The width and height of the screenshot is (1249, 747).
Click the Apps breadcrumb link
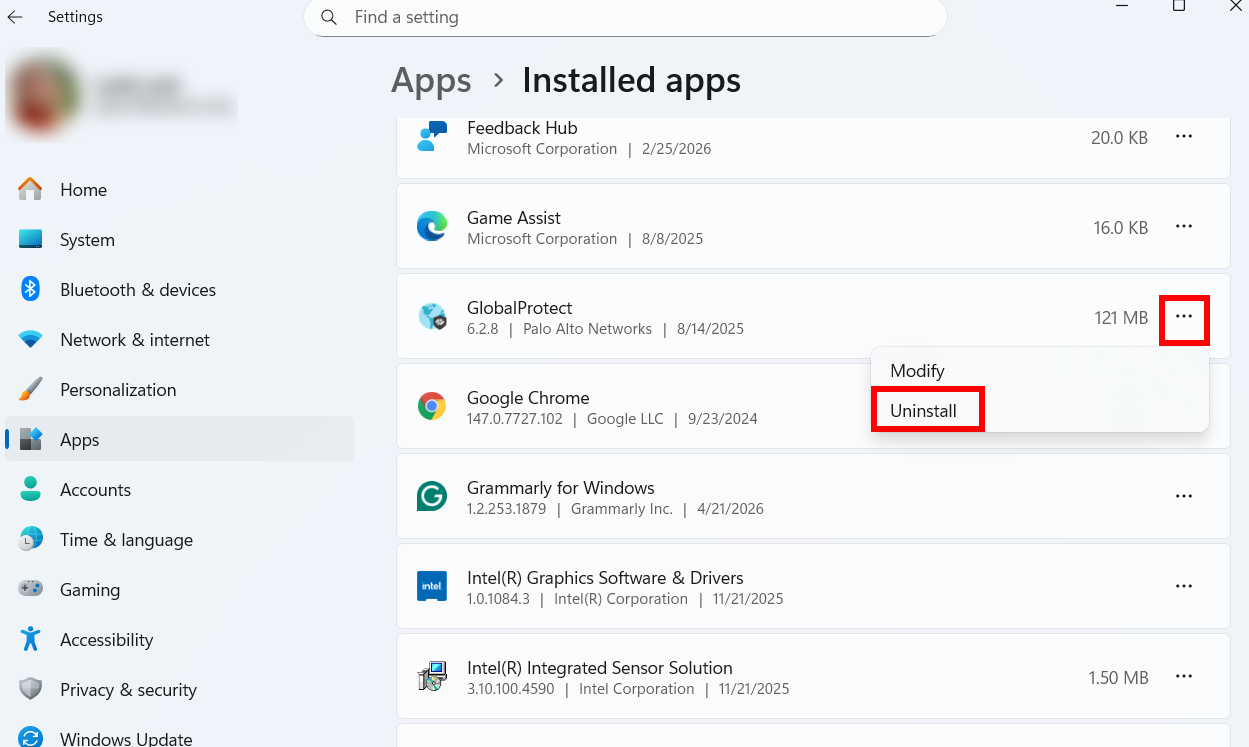(x=431, y=80)
